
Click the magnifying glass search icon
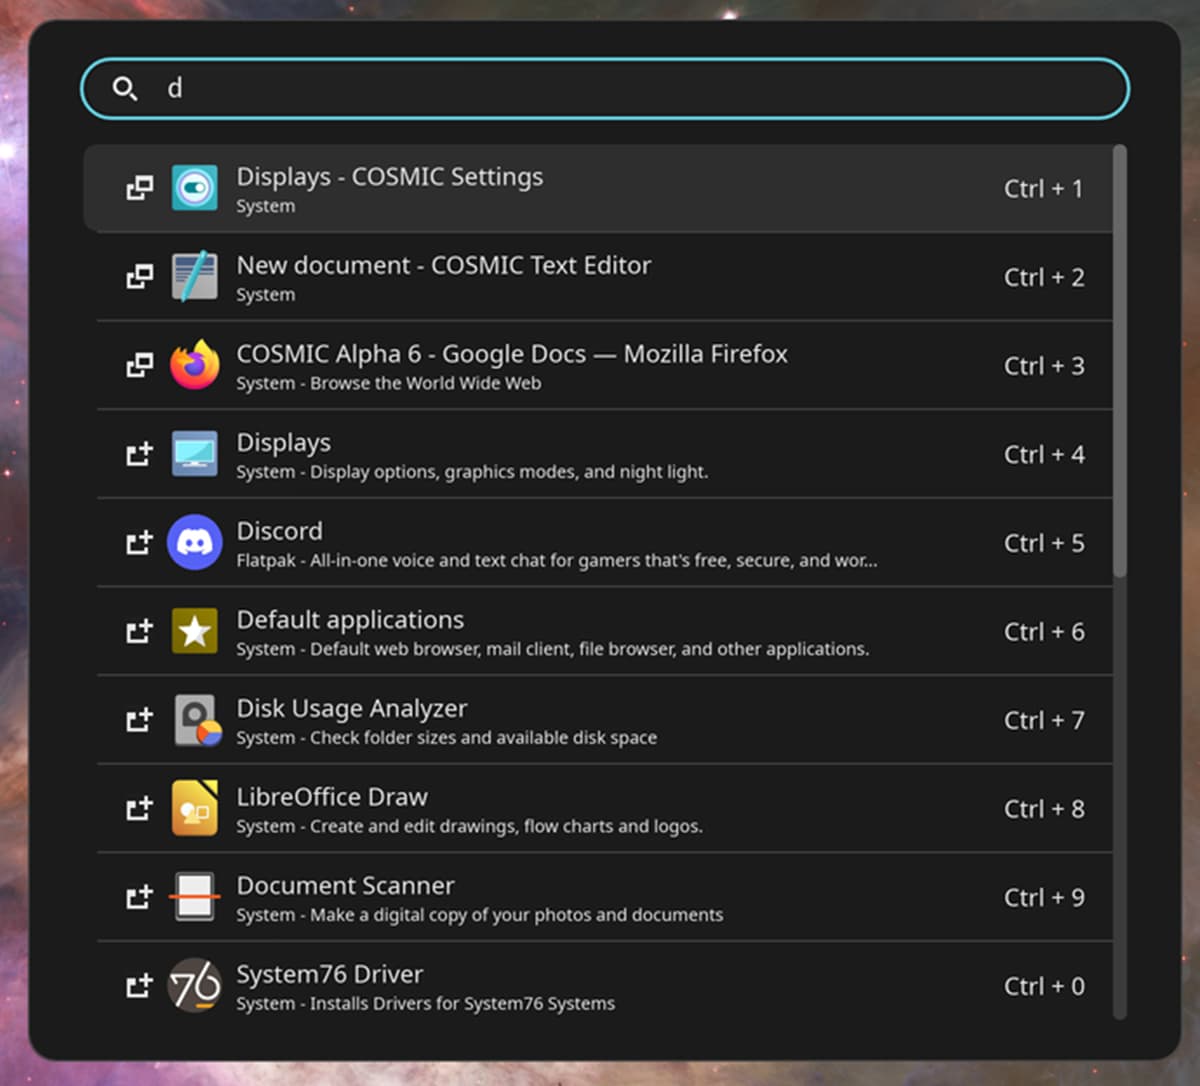[125, 89]
